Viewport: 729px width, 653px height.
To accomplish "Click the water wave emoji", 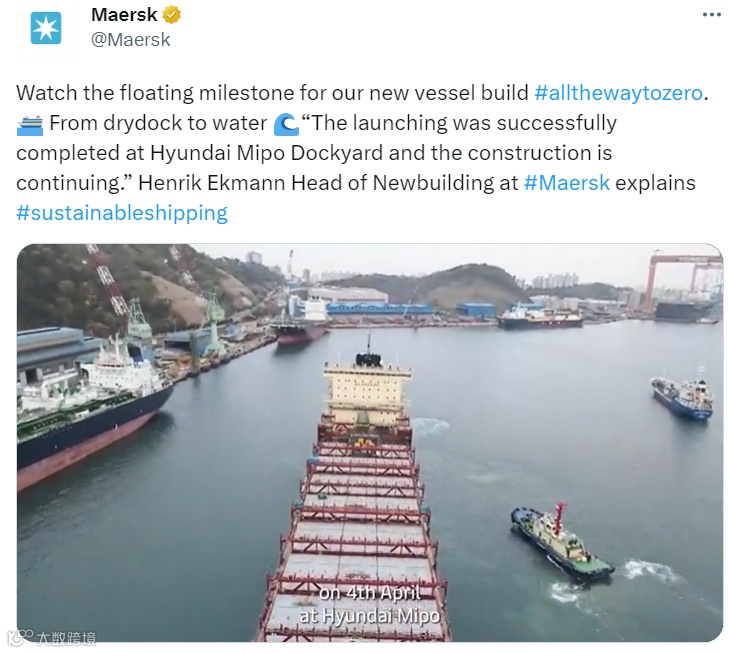I will pos(285,124).
